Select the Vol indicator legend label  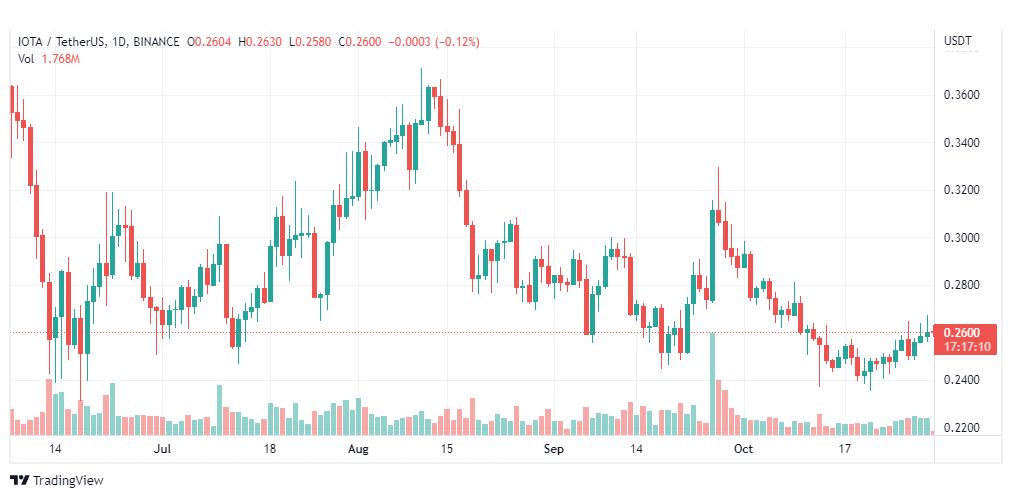point(28,60)
